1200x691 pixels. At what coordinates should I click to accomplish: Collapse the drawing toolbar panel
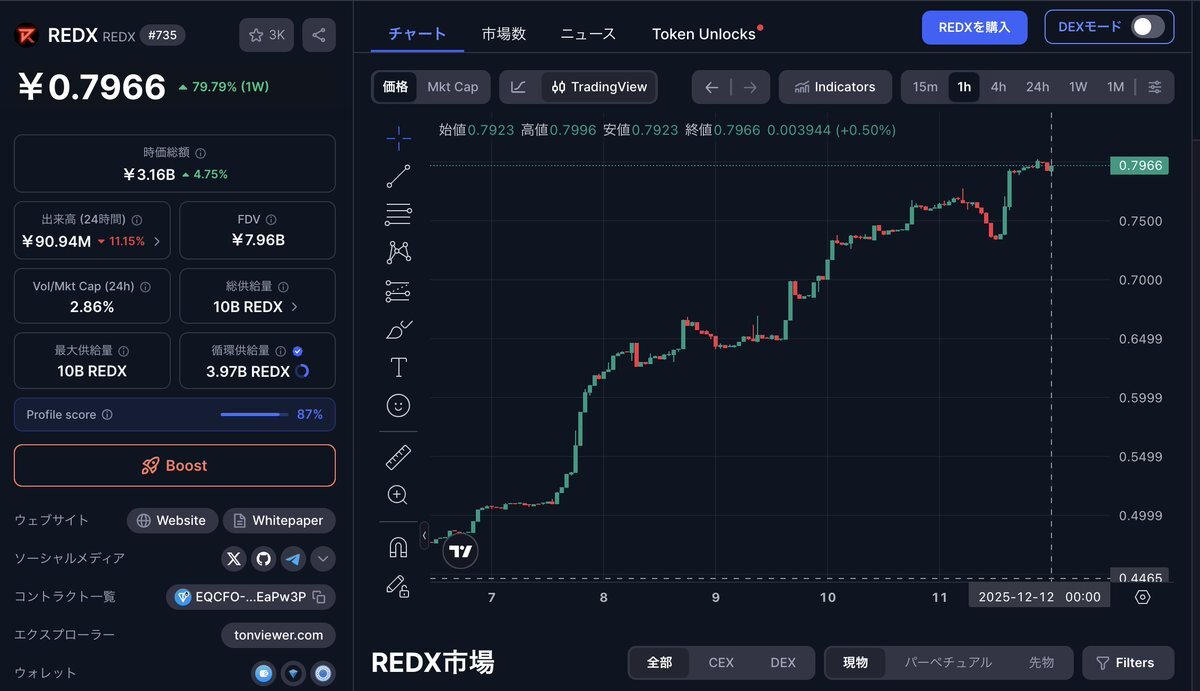point(424,536)
